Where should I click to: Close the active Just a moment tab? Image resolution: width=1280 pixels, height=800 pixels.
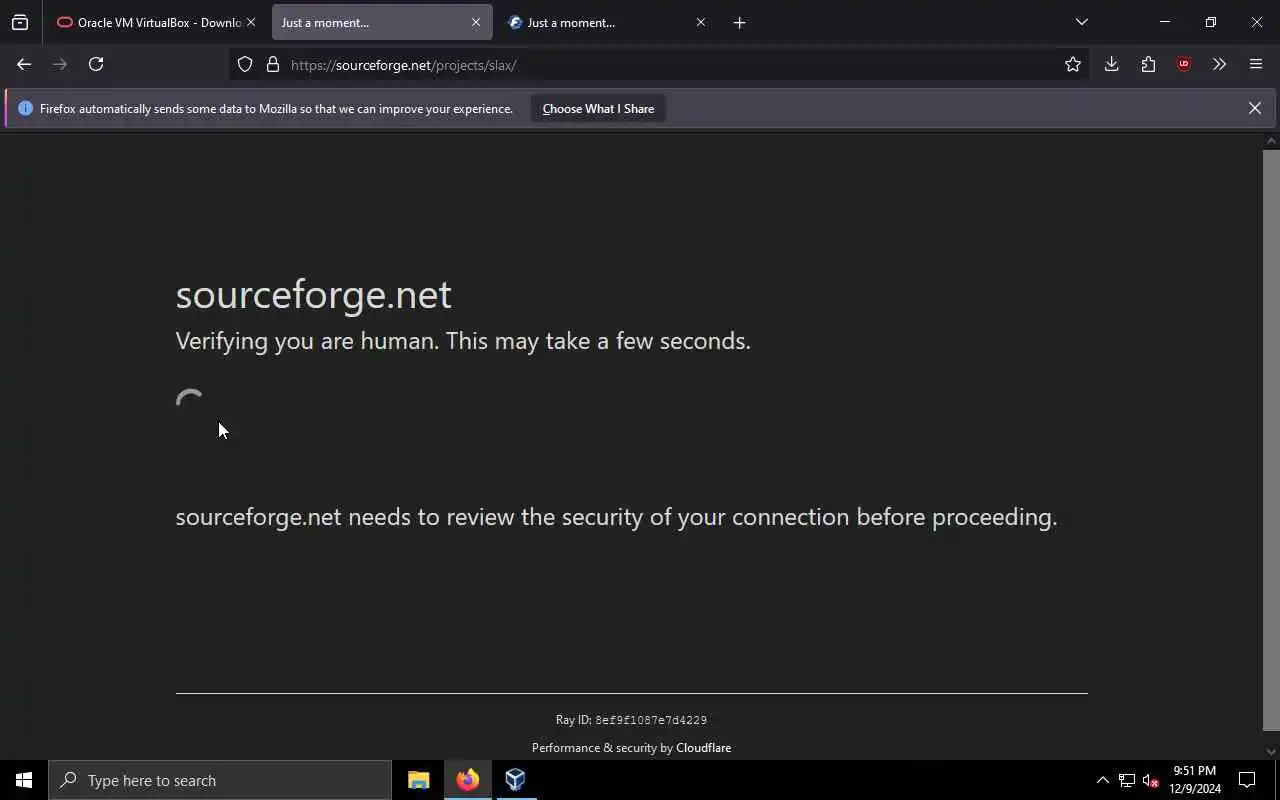pyautogui.click(x=476, y=22)
